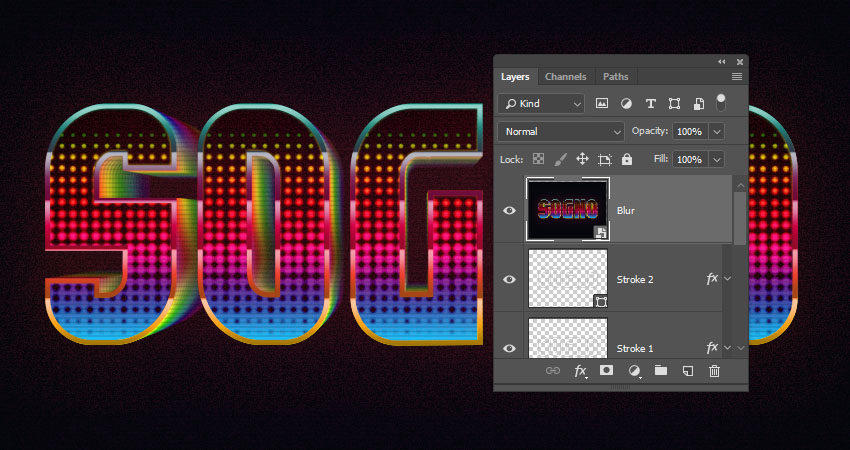Filter for adjustment layers icon
This screenshot has width=850, height=450.
pos(626,104)
